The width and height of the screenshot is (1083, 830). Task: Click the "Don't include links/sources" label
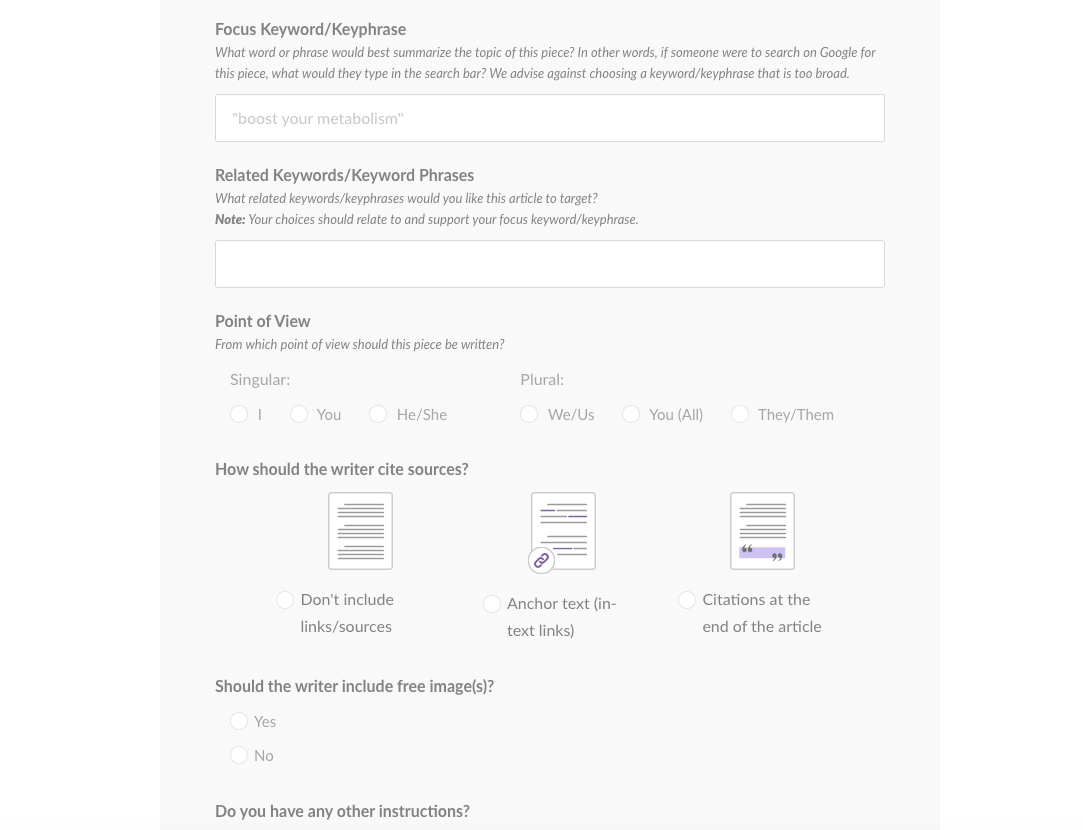[x=347, y=613]
